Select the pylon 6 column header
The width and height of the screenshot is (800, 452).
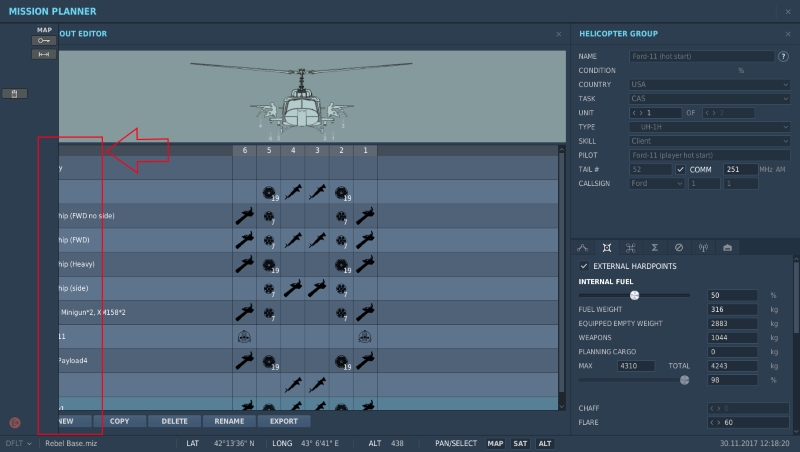click(x=244, y=150)
